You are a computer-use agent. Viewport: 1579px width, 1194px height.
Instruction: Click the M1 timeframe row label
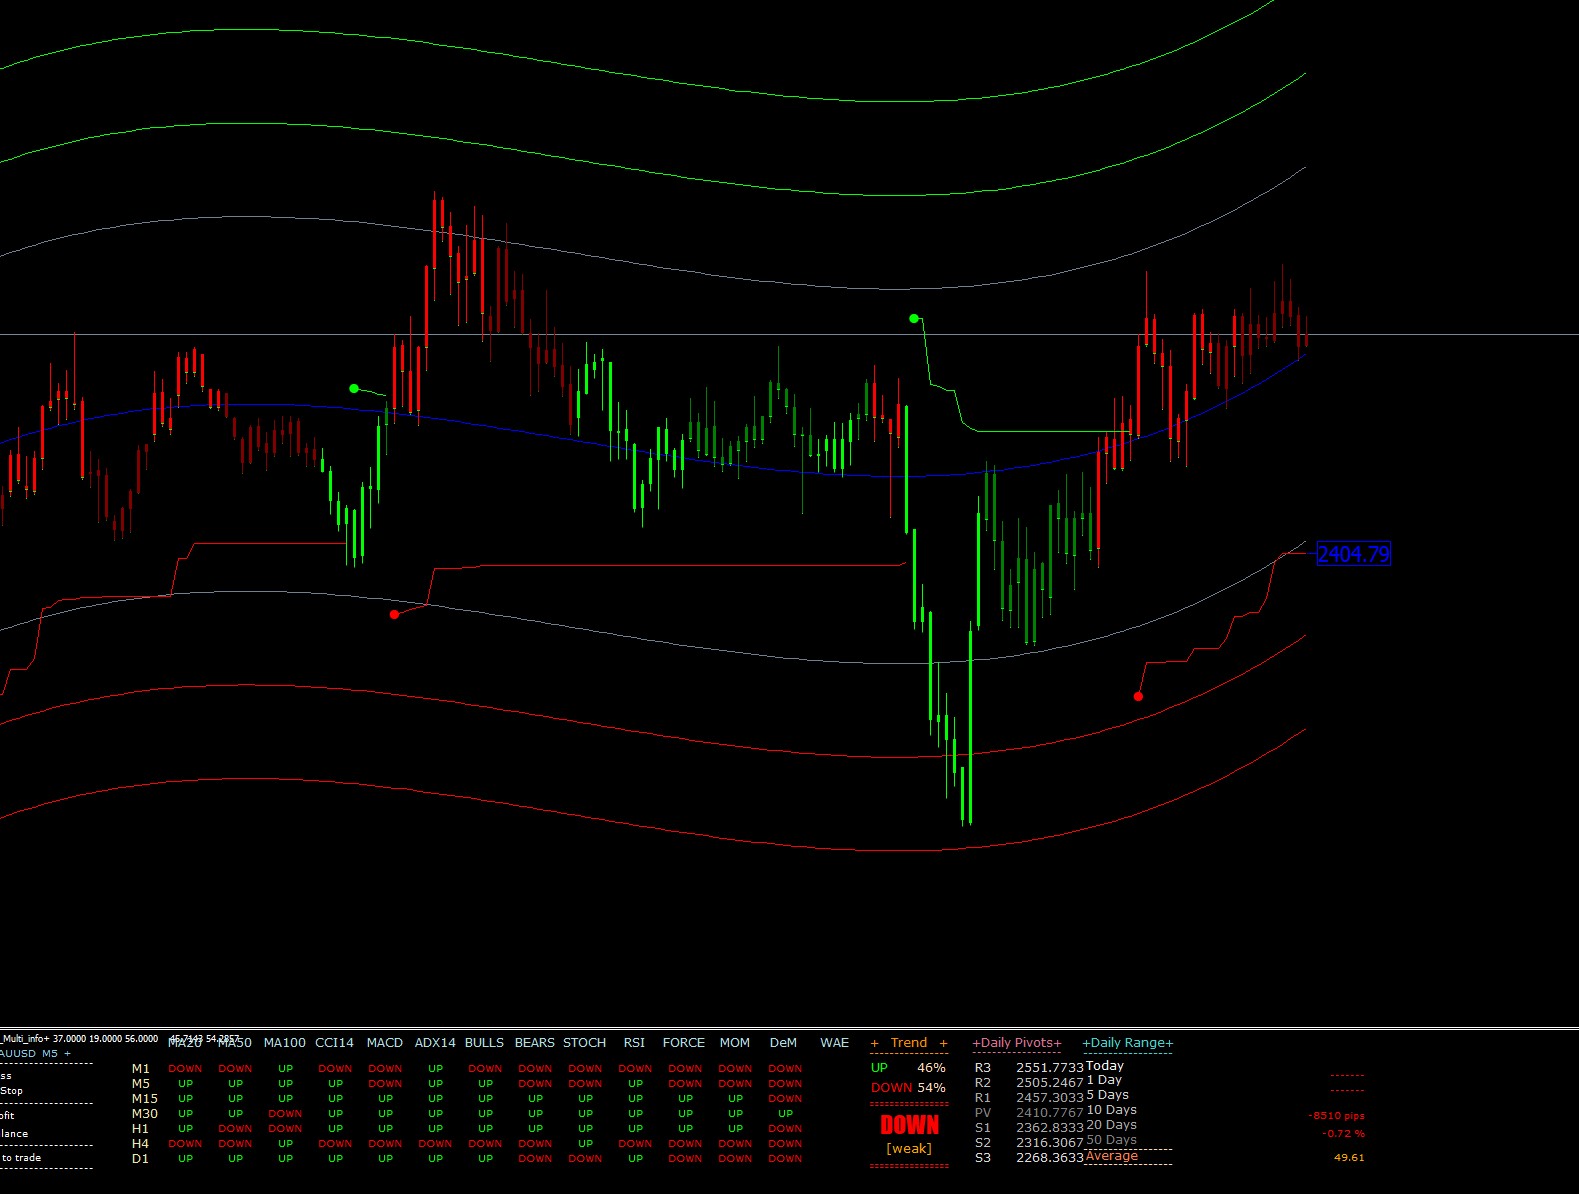click(x=141, y=1069)
